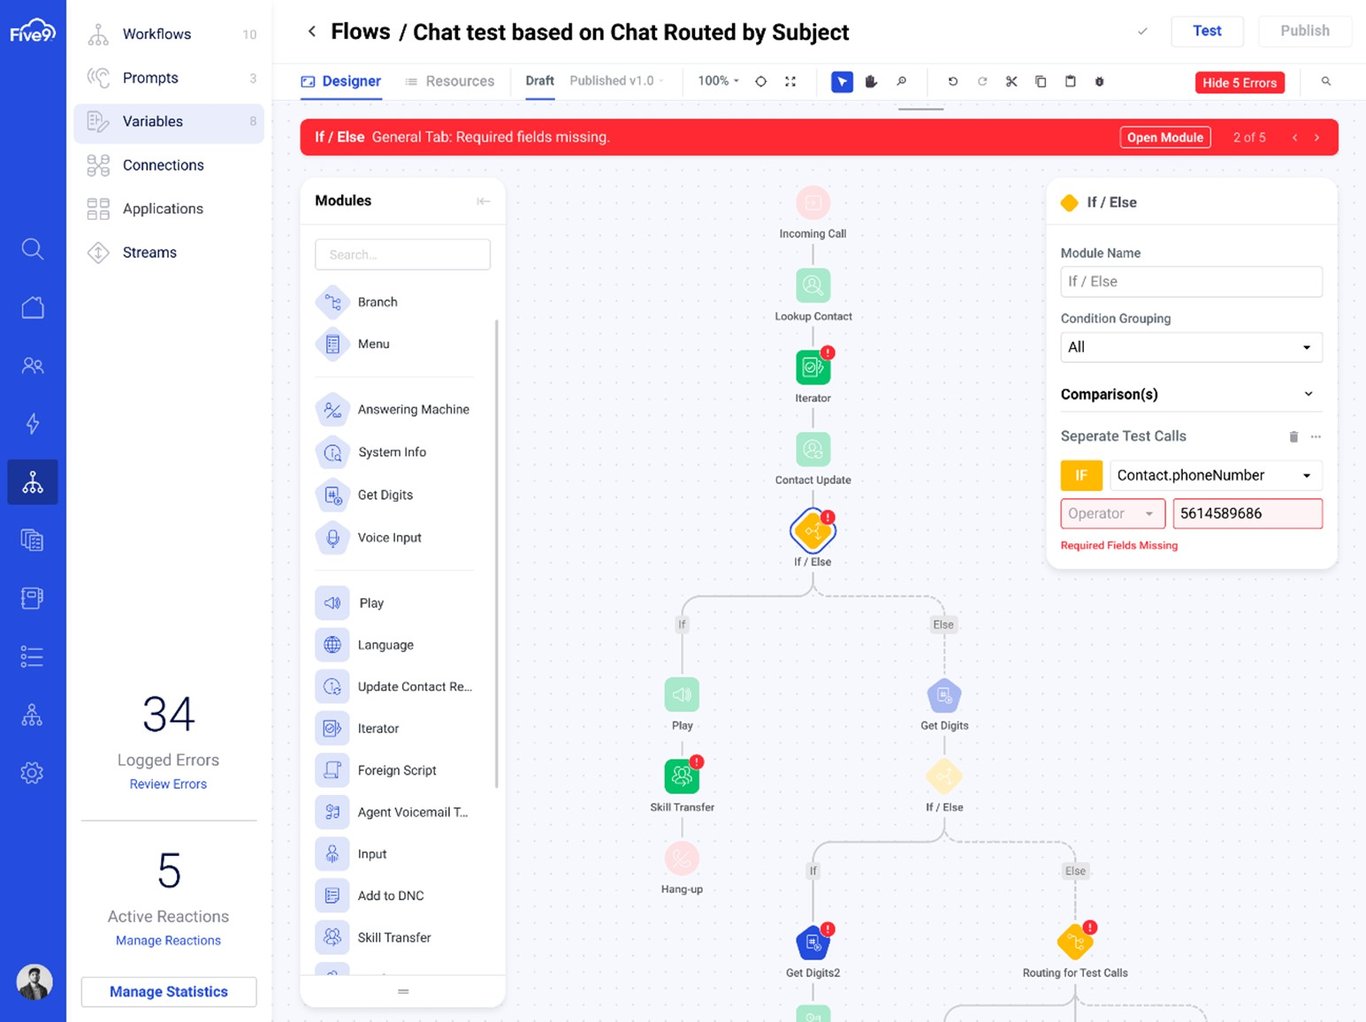Click the Review Errors link
This screenshot has height=1022, width=1366.
(x=167, y=784)
